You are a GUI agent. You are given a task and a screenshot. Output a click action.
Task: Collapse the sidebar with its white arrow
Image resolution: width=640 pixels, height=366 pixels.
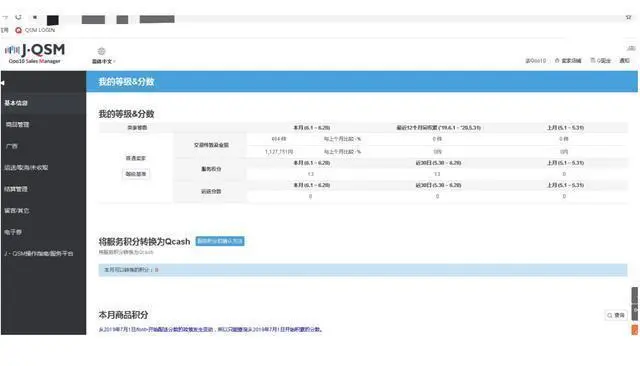point(3,83)
